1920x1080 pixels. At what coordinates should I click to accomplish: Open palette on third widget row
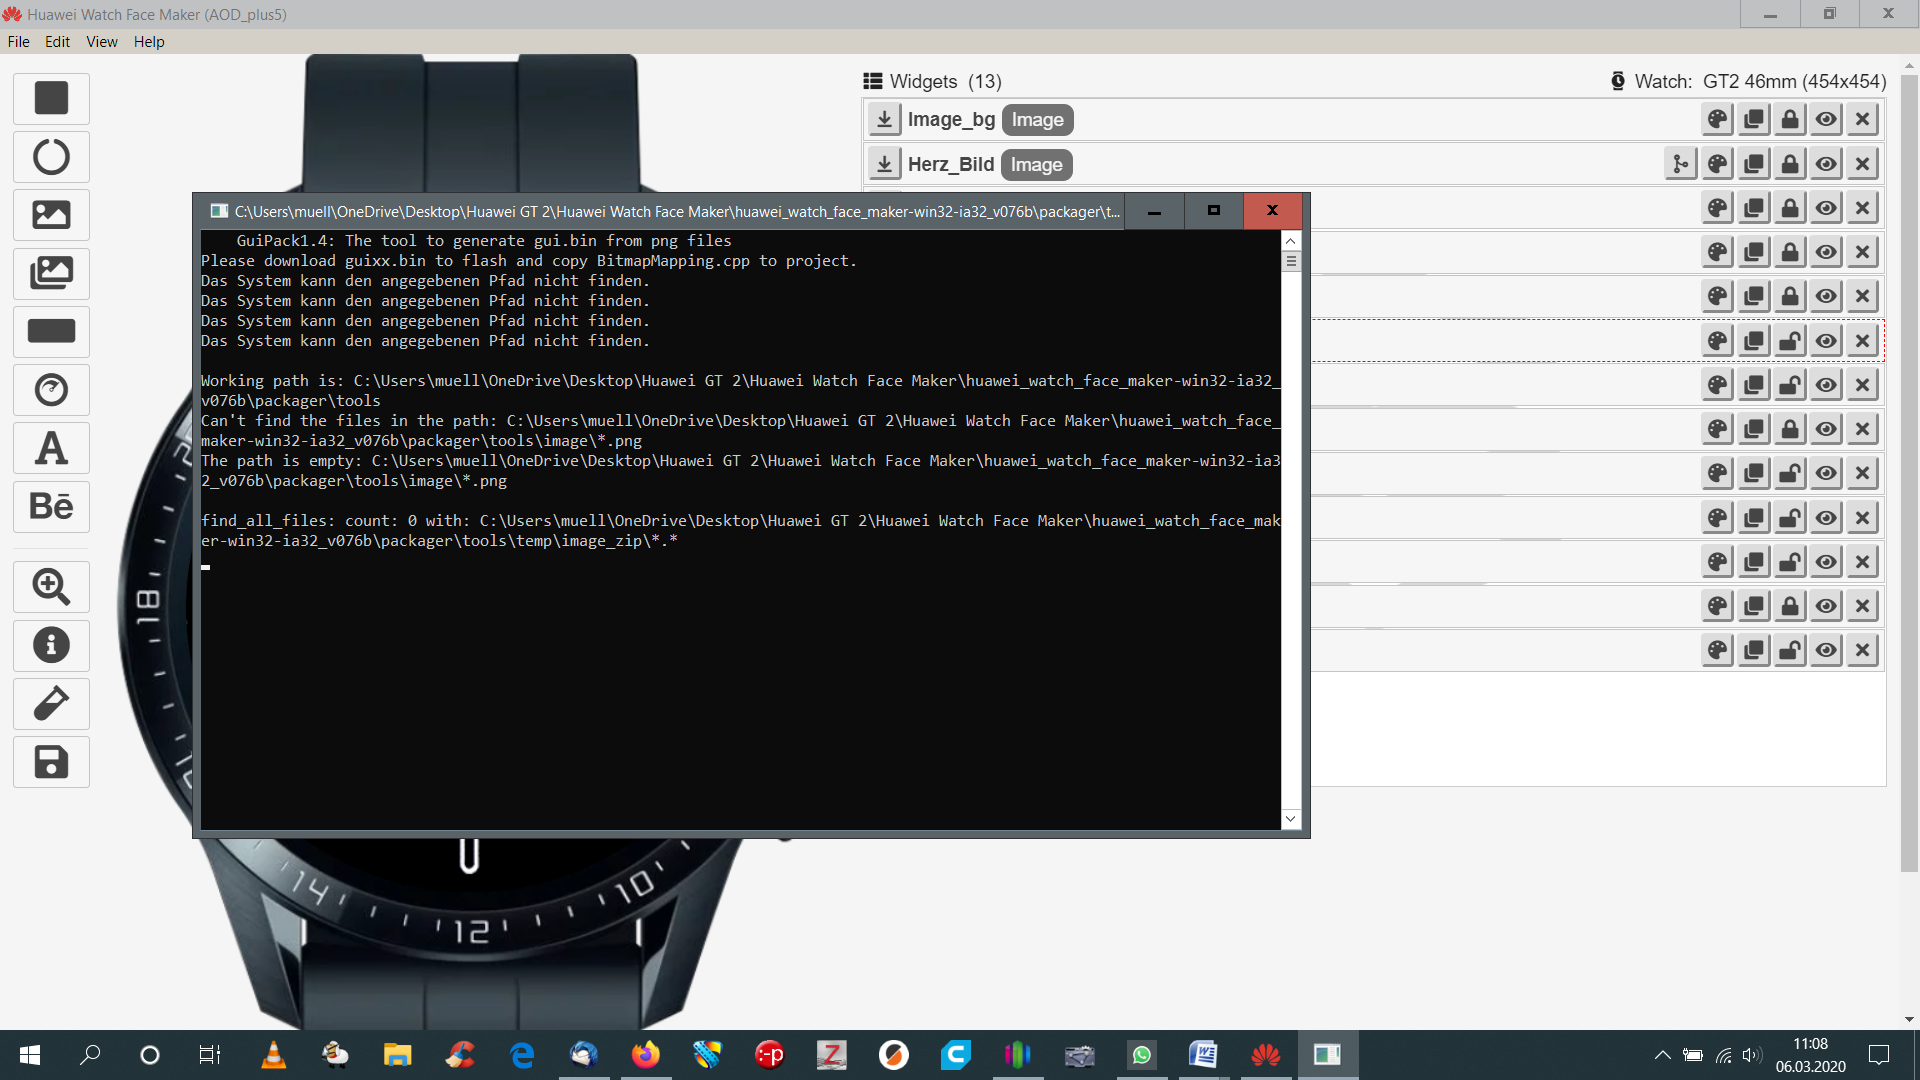click(1717, 208)
